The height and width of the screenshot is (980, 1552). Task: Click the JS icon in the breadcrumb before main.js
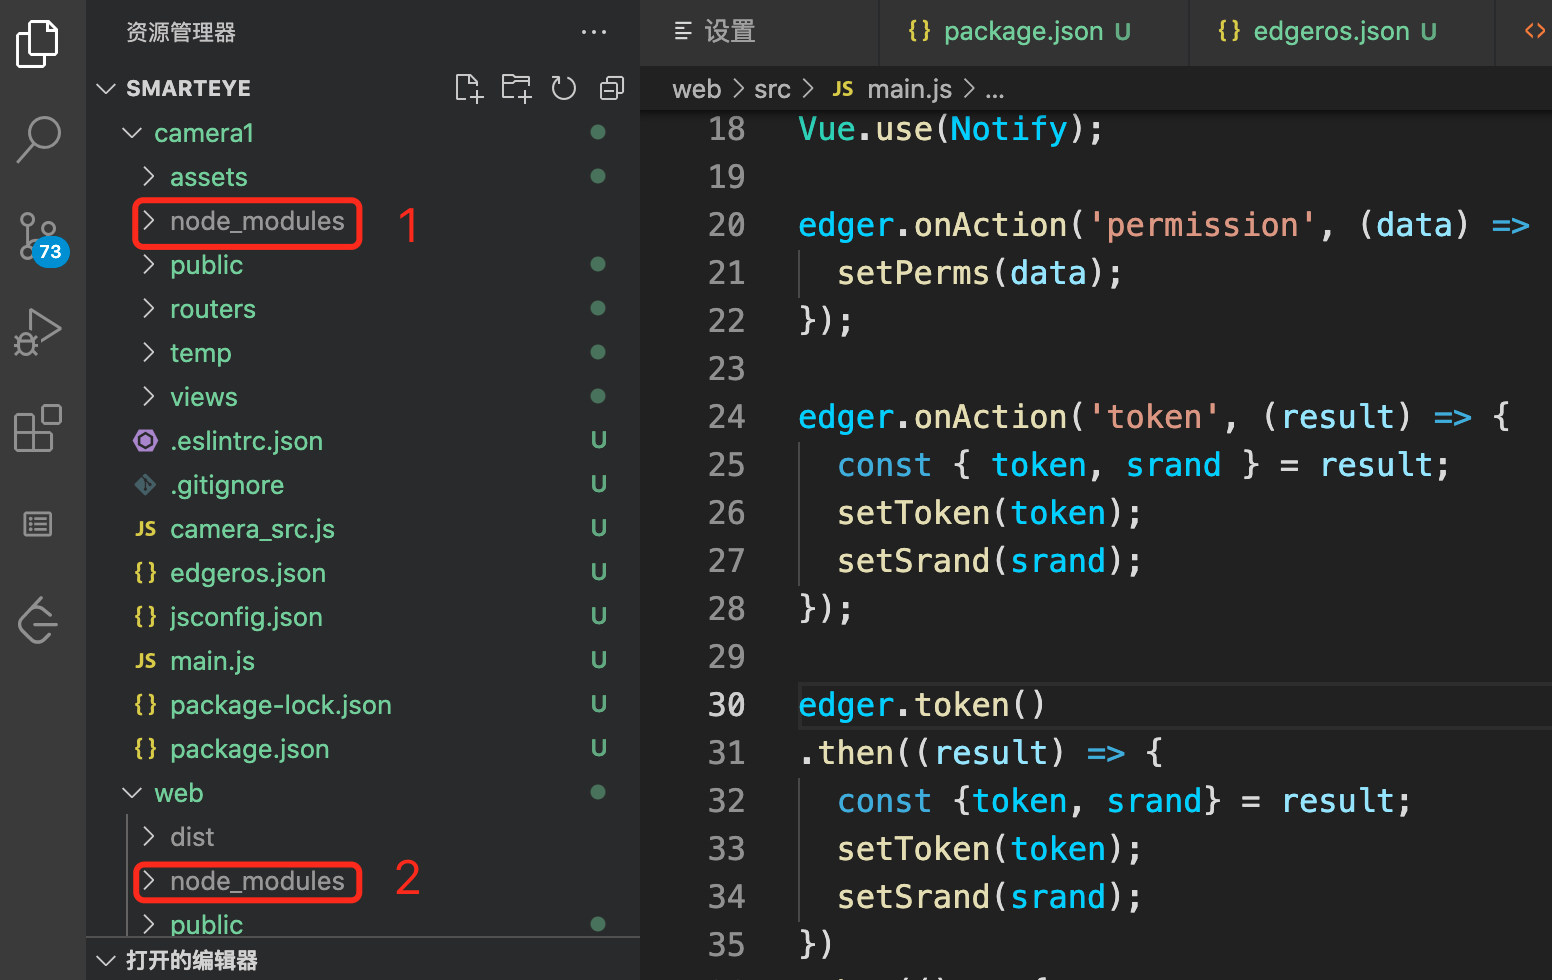point(843,89)
